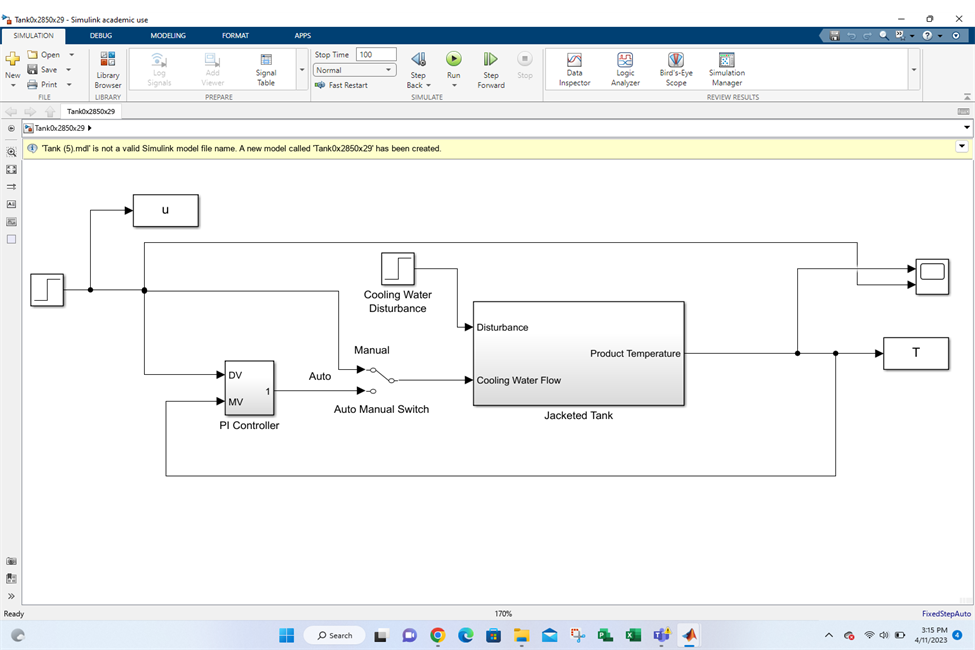Switch to the Modeling tab

coord(168,35)
